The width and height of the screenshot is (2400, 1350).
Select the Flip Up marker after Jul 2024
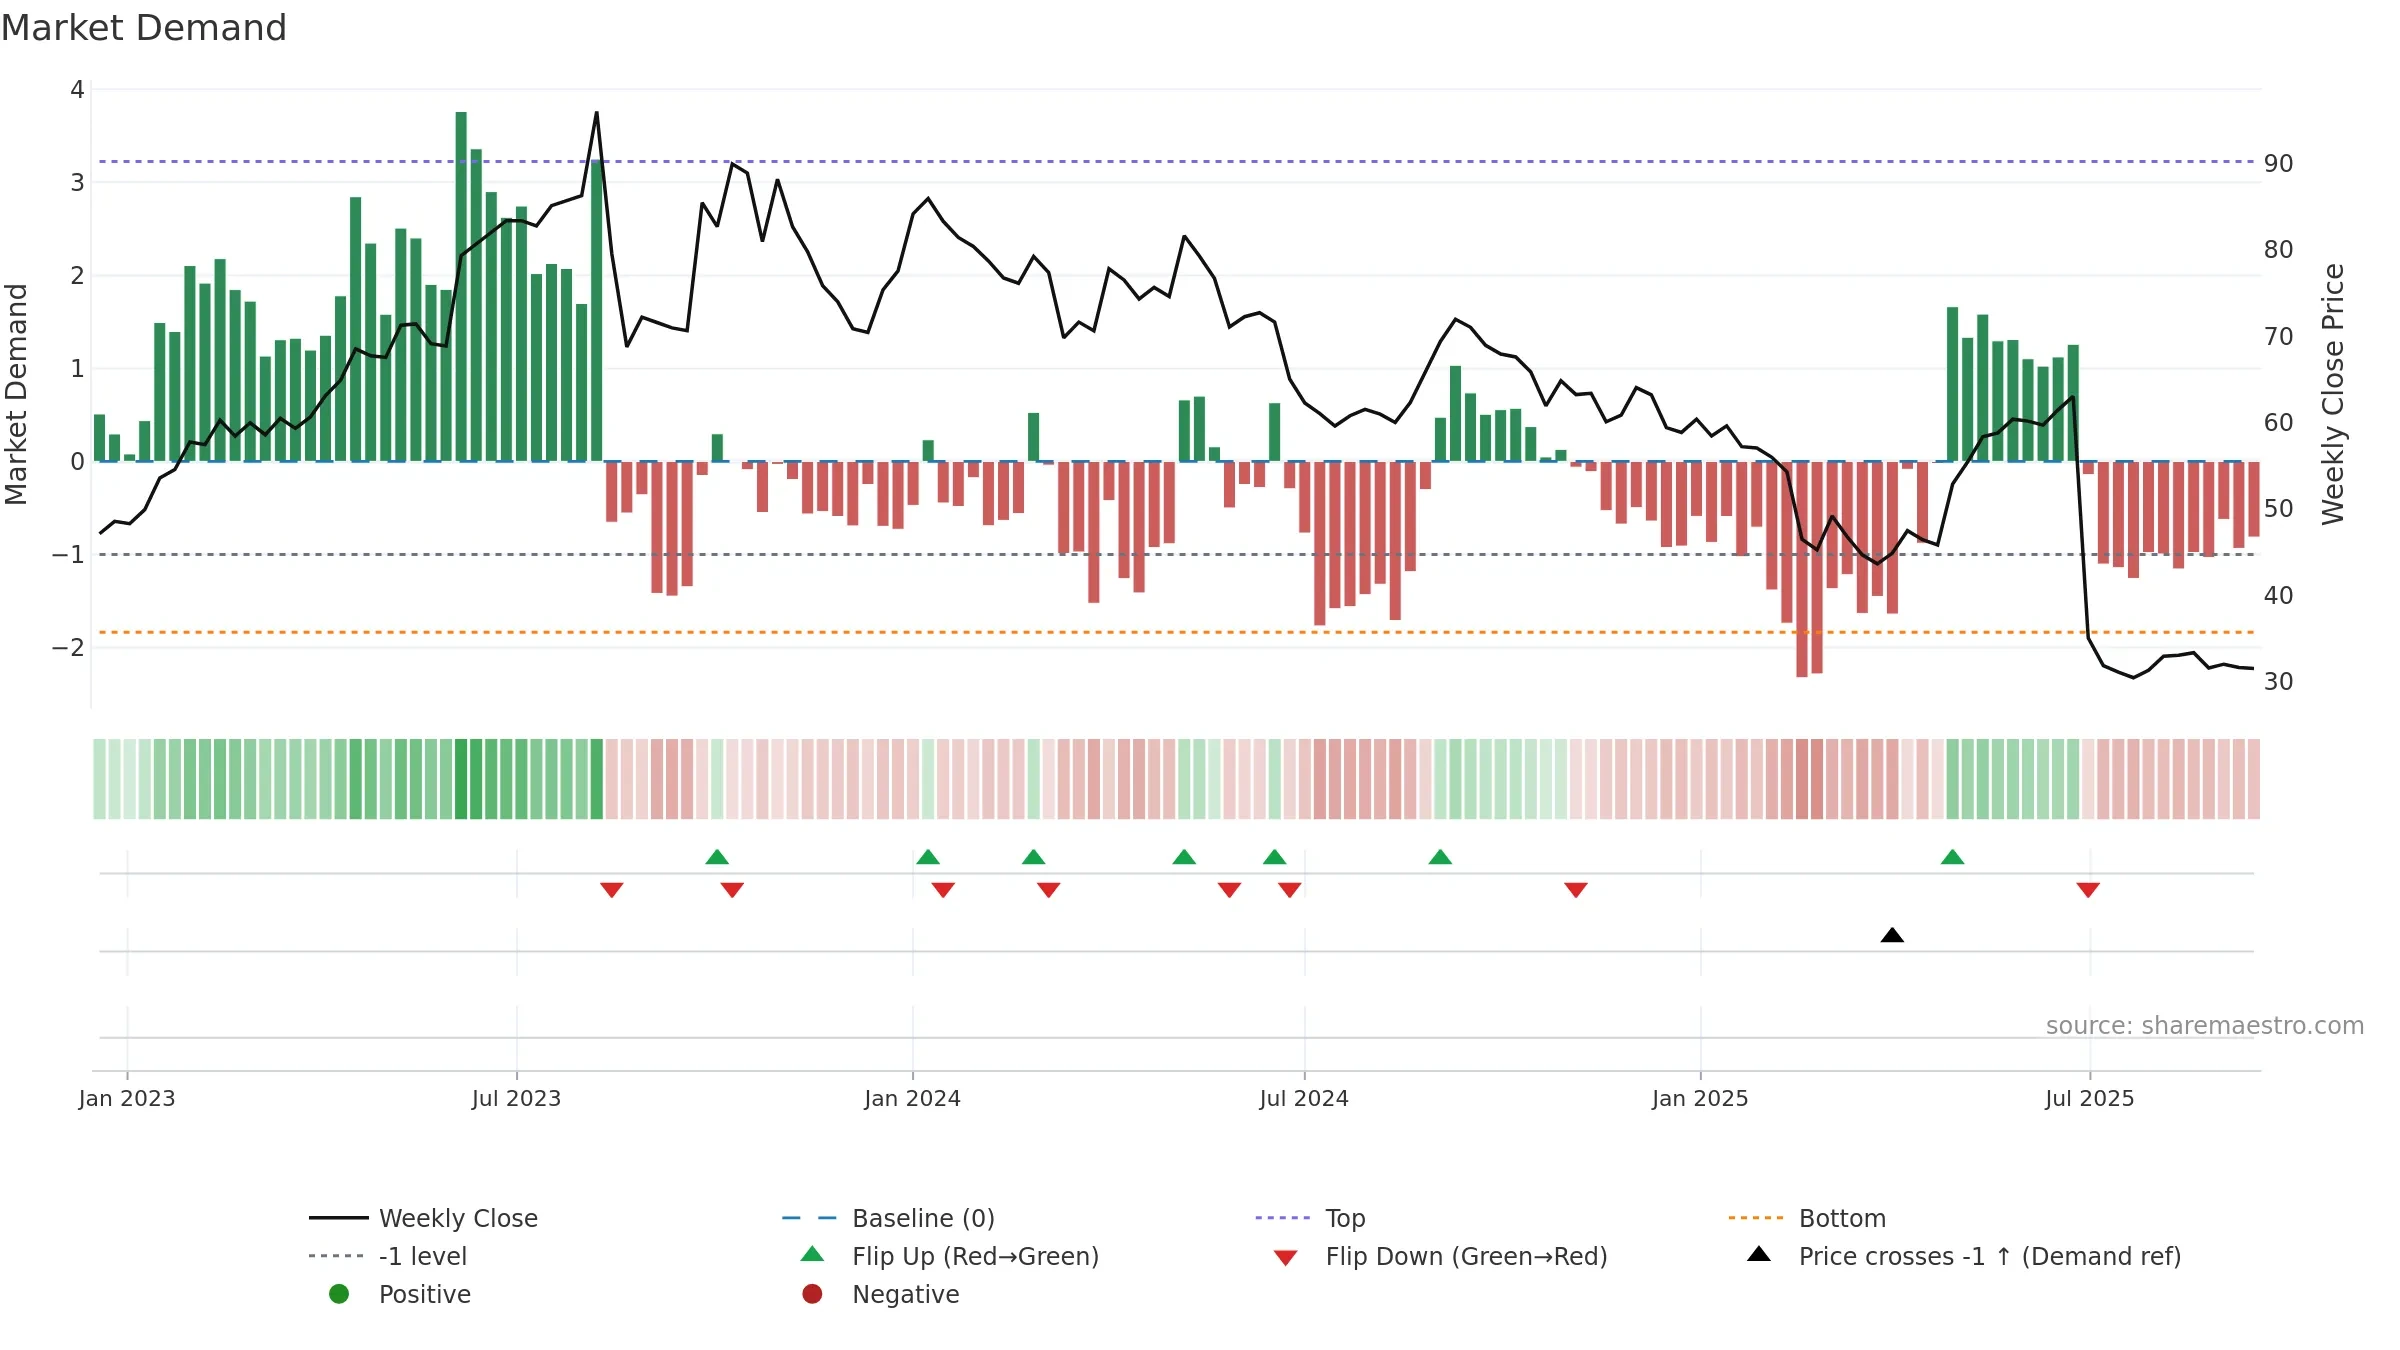pyautogui.click(x=1440, y=857)
